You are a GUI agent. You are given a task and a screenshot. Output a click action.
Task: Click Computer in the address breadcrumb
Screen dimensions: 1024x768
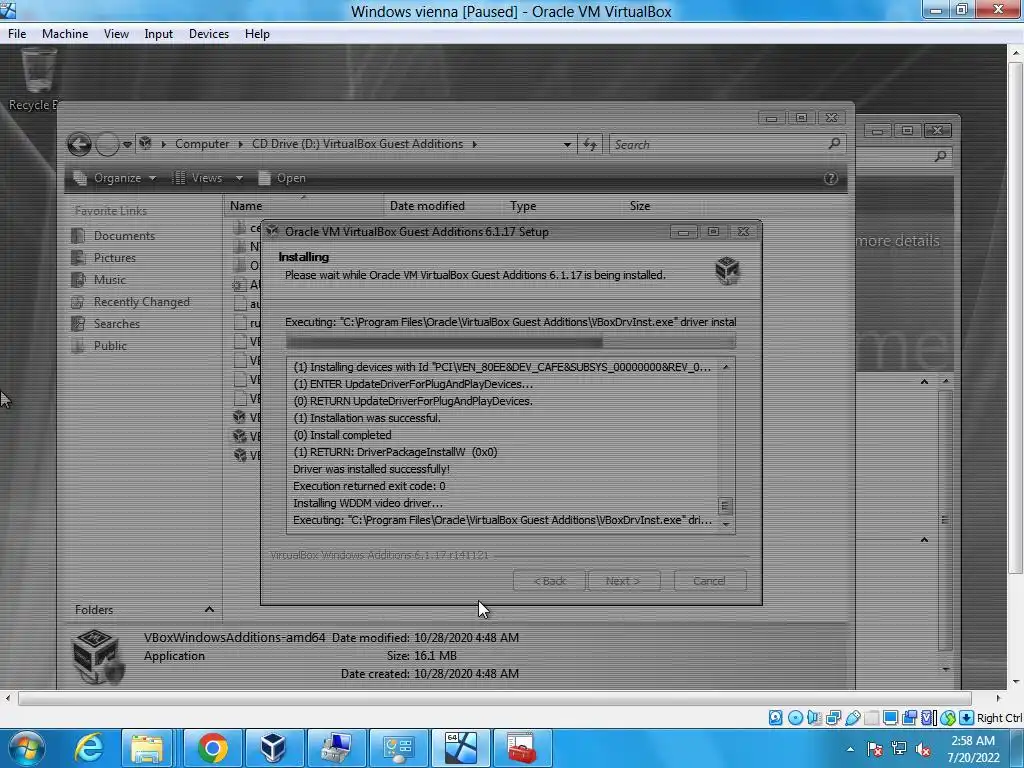click(202, 144)
